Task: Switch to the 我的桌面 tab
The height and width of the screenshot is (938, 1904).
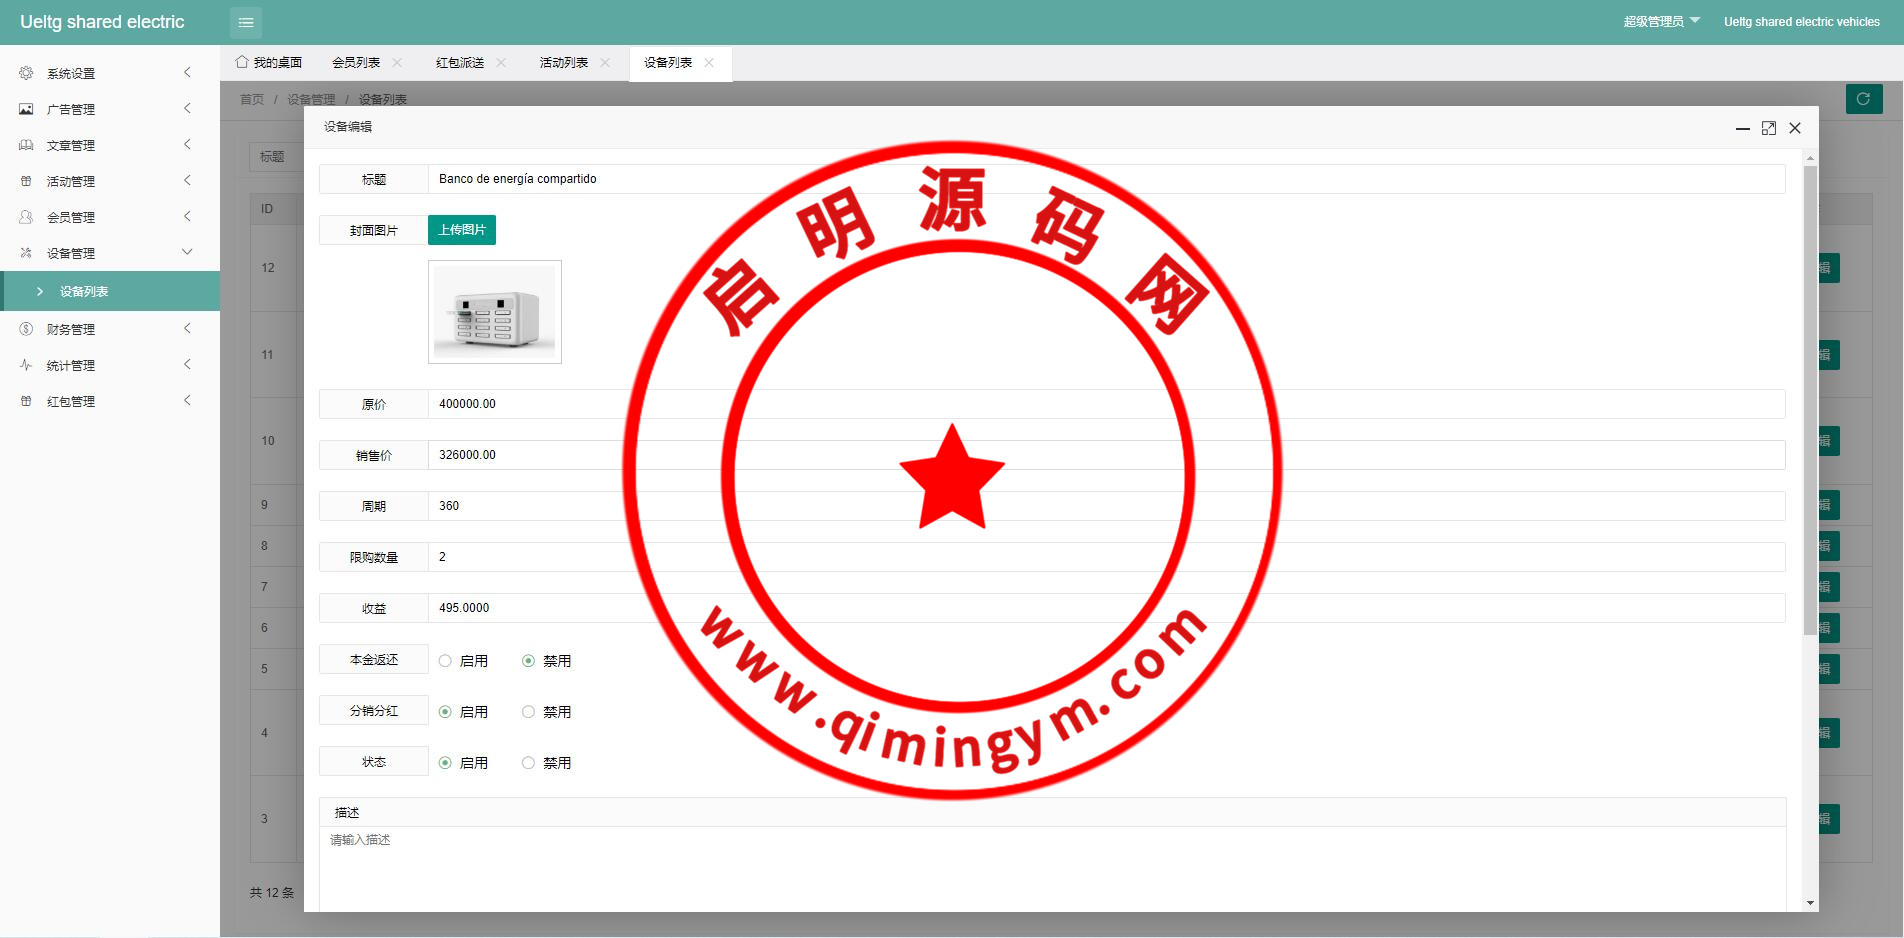Action: pyautogui.click(x=269, y=63)
